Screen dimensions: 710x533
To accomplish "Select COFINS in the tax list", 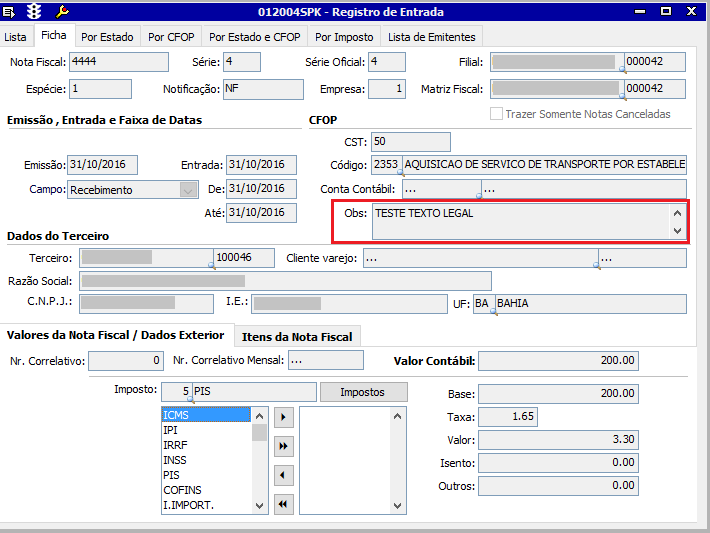I will 206,490.
